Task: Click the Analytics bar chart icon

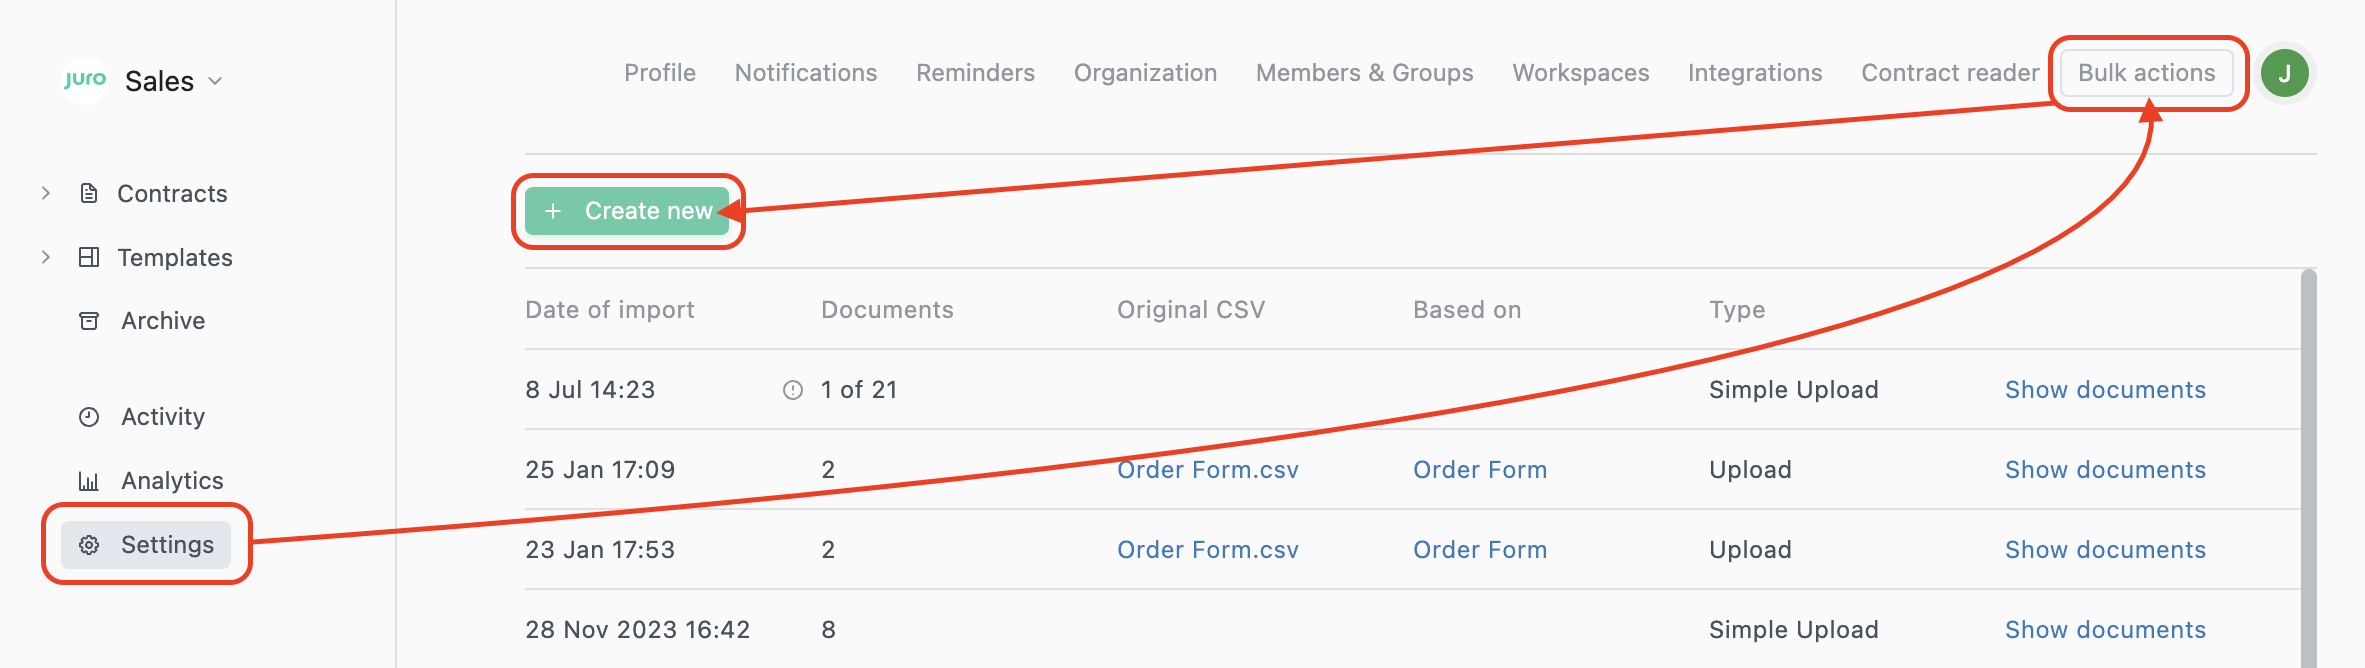Action: point(89,481)
